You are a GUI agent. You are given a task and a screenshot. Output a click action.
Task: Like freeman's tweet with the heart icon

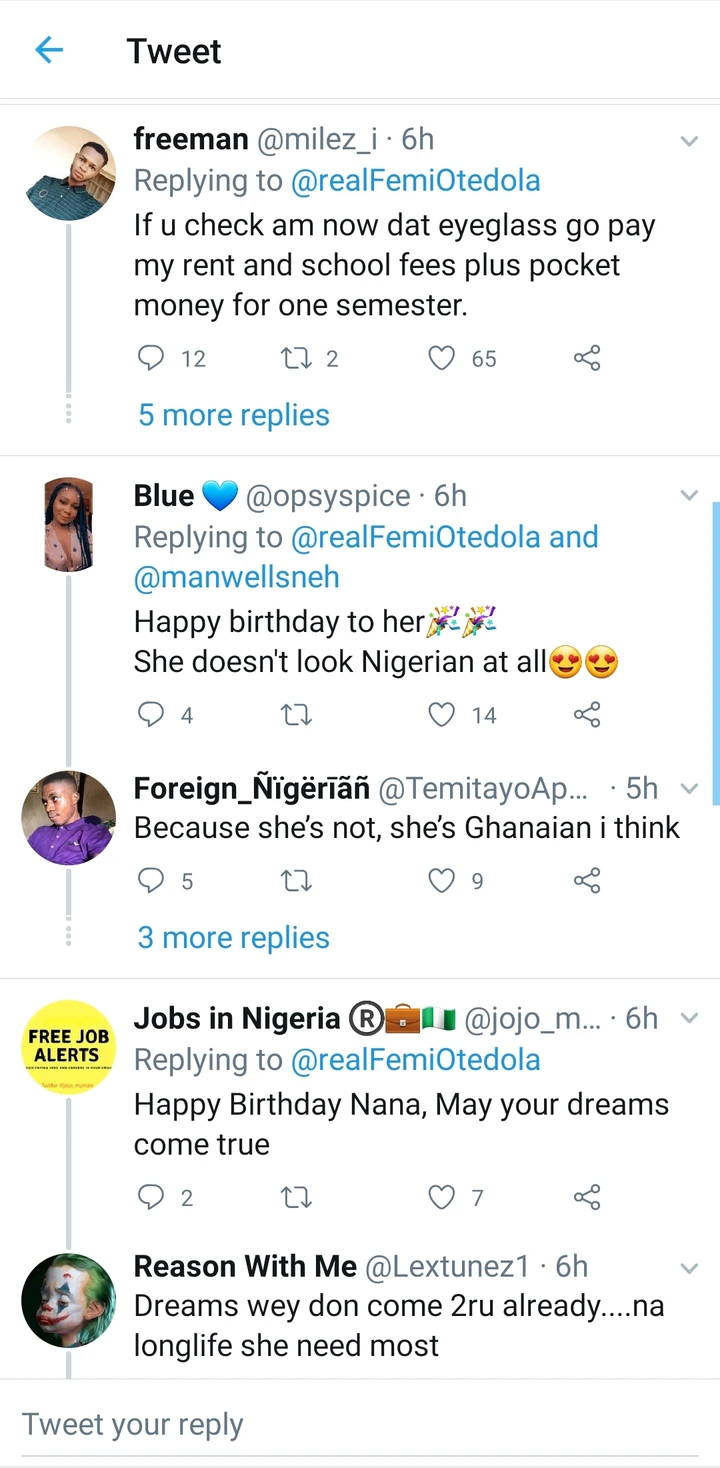tap(441, 358)
